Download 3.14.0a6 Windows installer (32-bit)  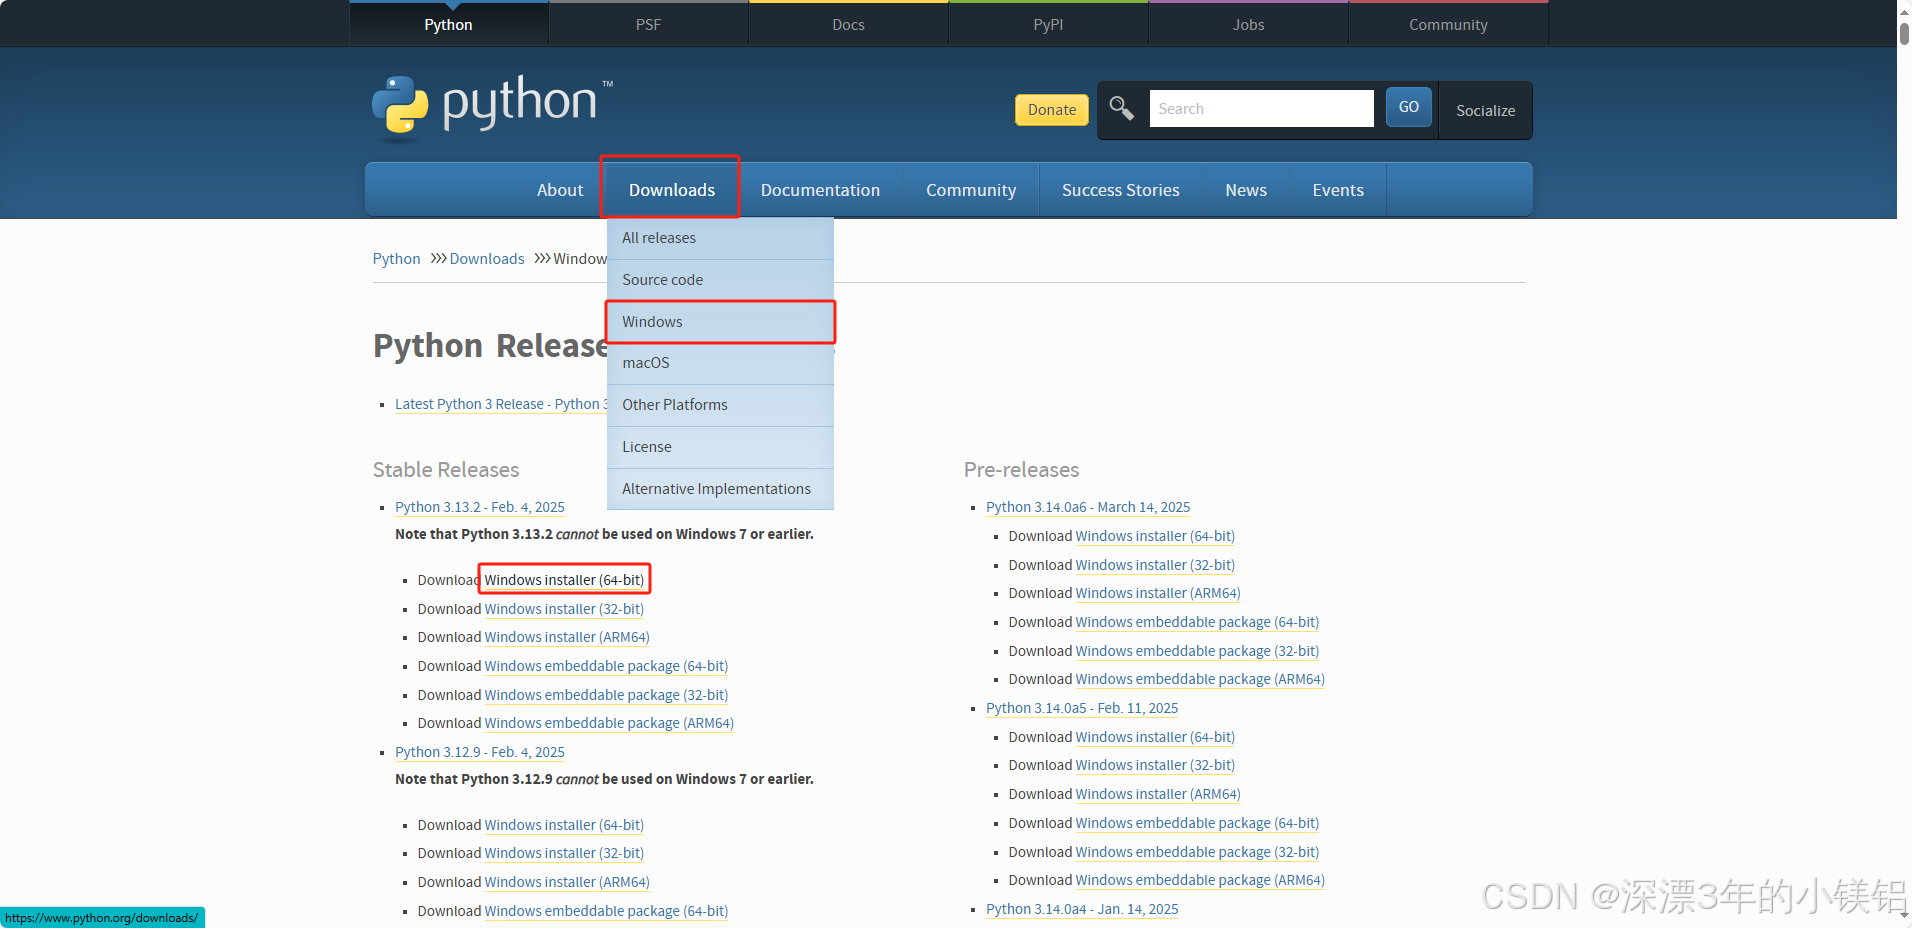pyautogui.click(x=1155, y=565)
